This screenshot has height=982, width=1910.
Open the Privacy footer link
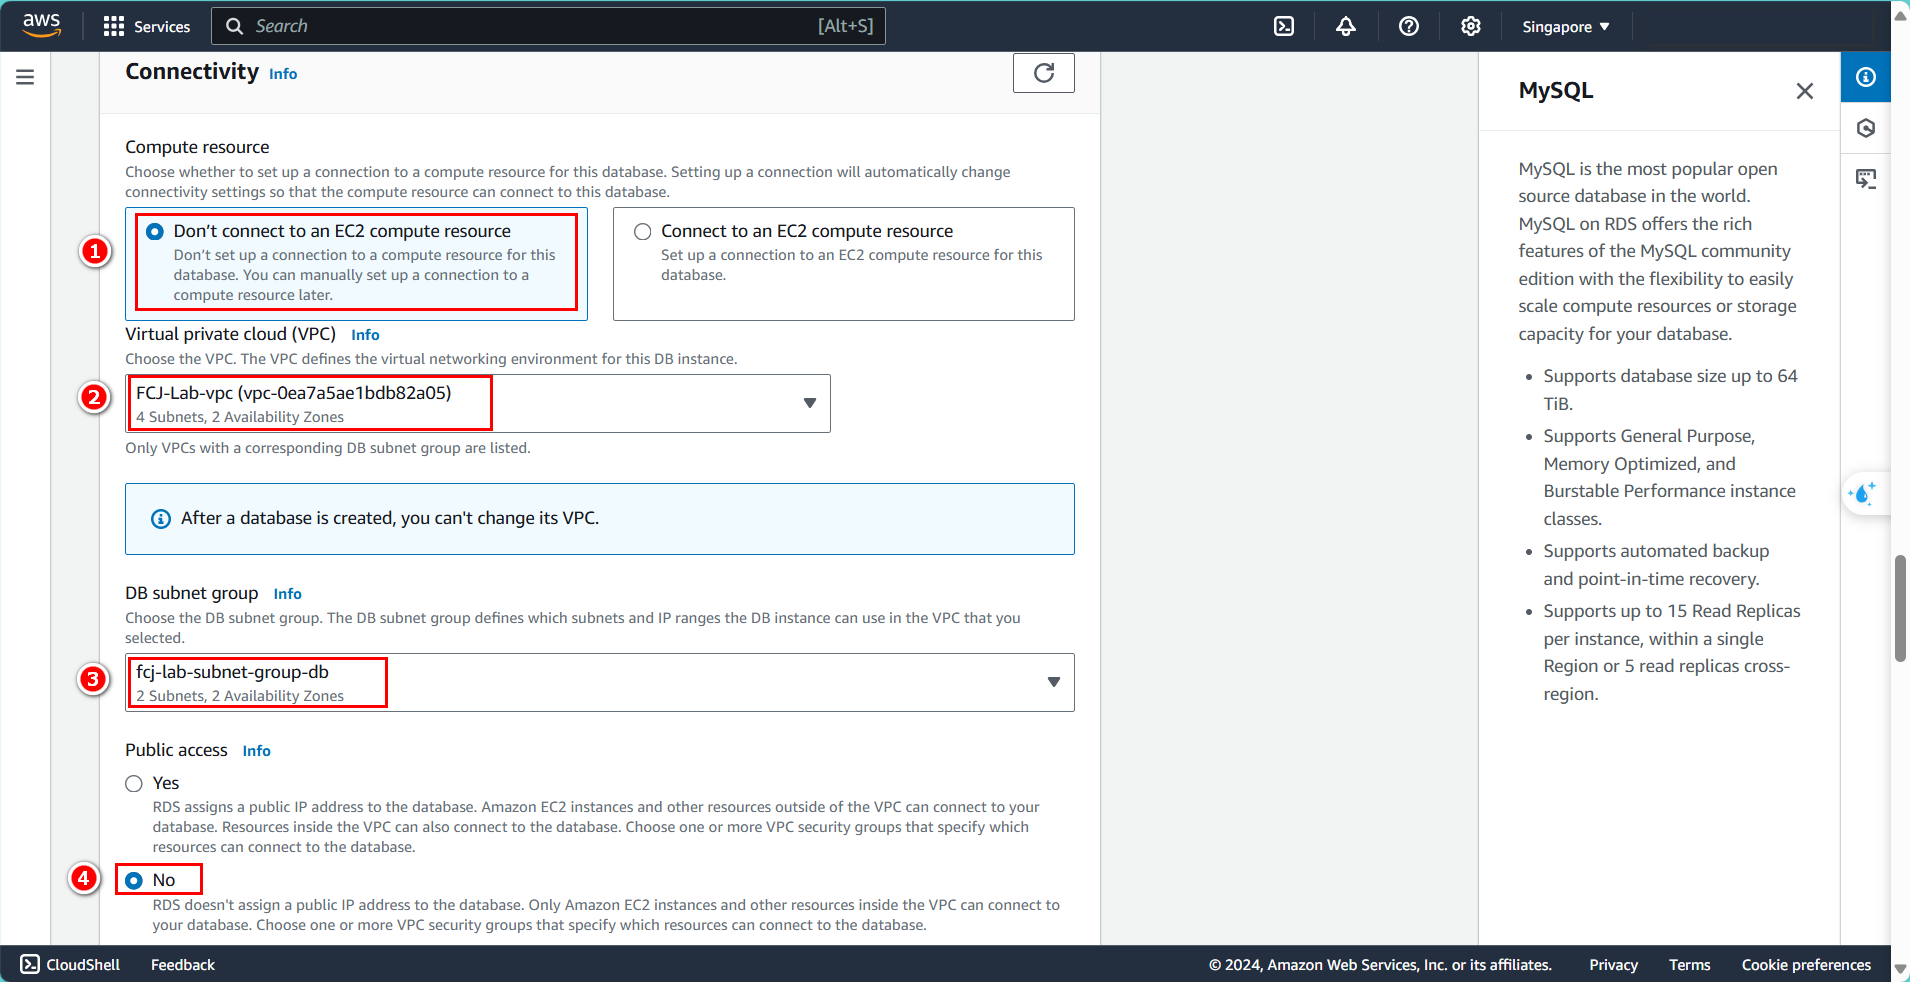1613,965
